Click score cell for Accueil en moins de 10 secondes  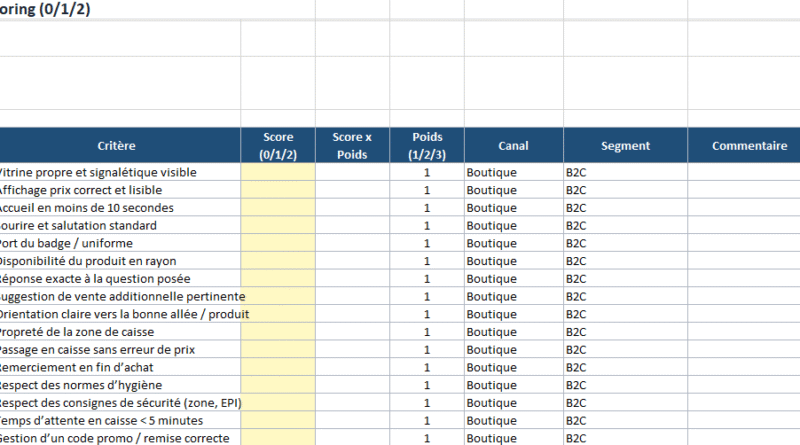point(278,208)
